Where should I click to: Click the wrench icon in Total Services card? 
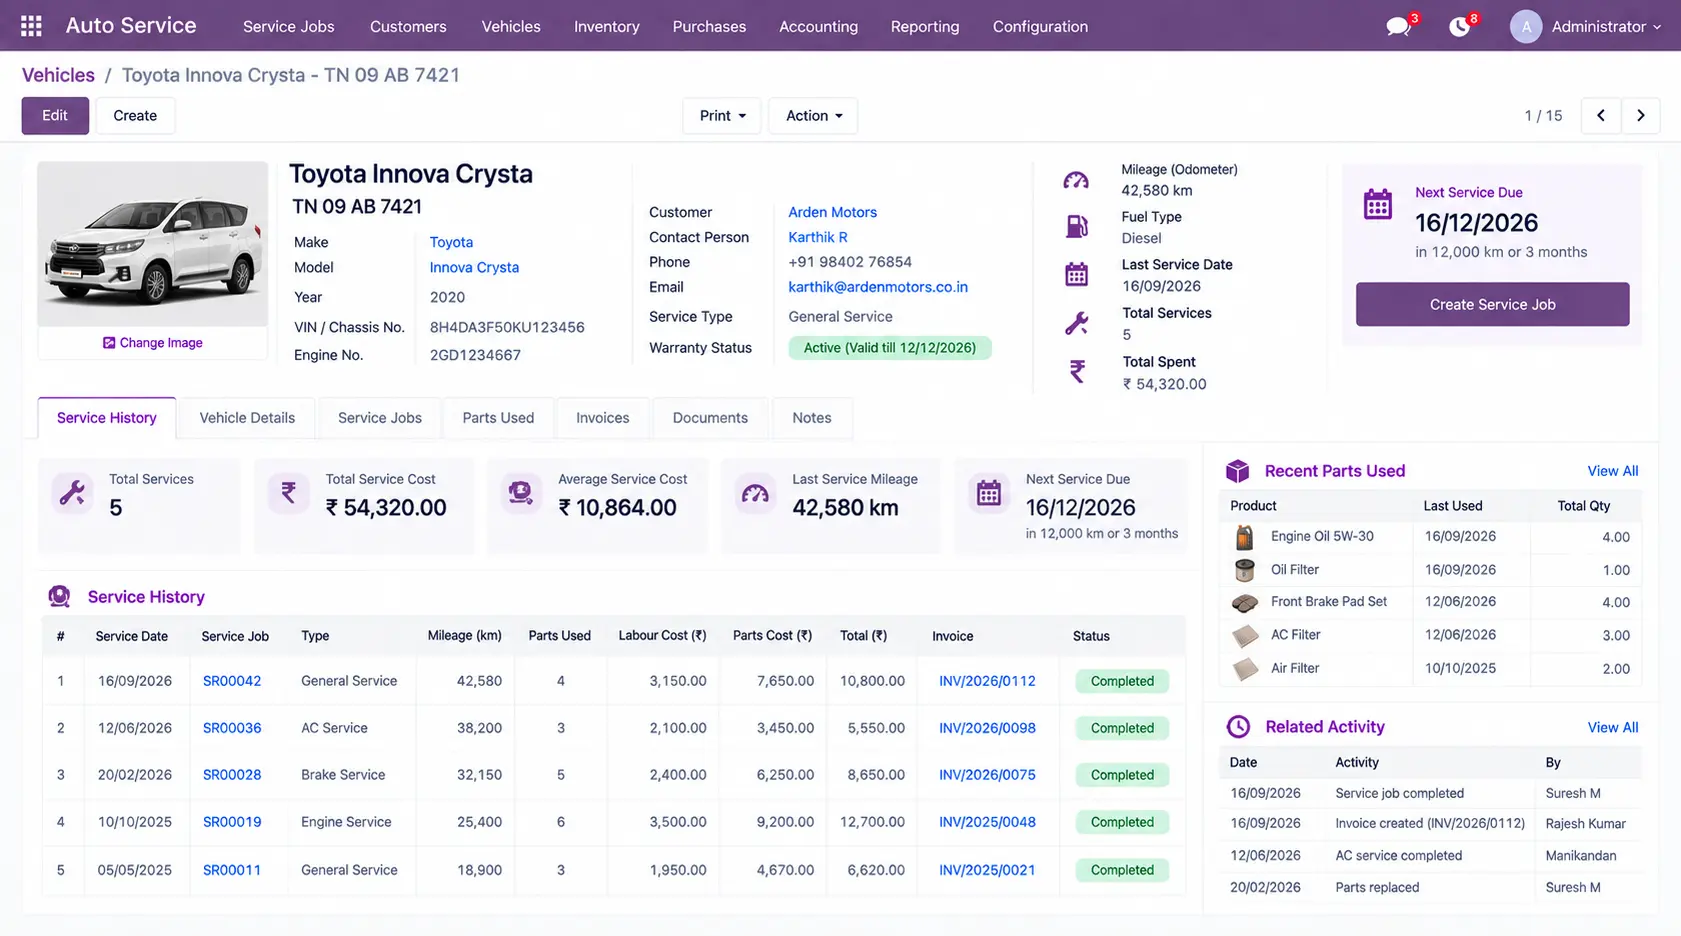72,493
